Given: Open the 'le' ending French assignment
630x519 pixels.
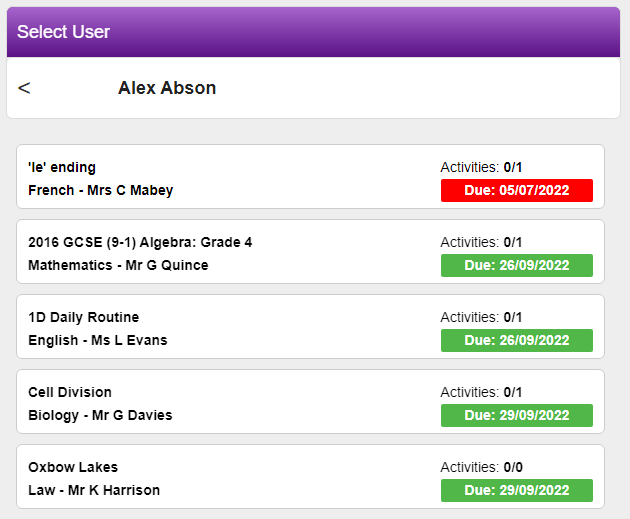Looking at the screenshot, I should 310,176.
